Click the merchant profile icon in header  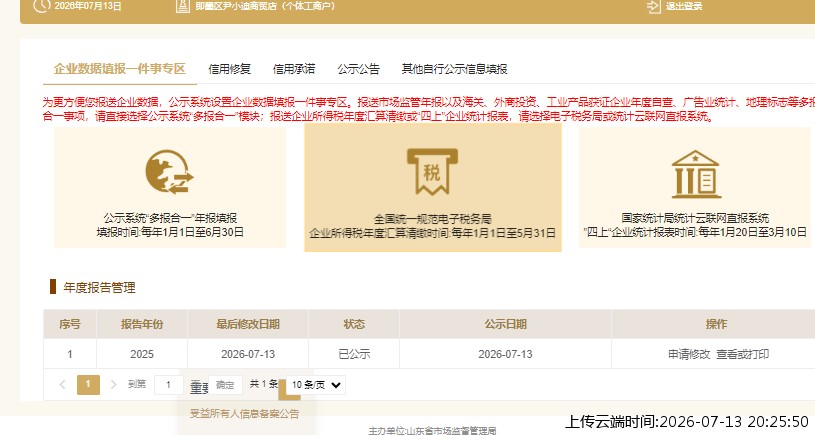point(182,6)
